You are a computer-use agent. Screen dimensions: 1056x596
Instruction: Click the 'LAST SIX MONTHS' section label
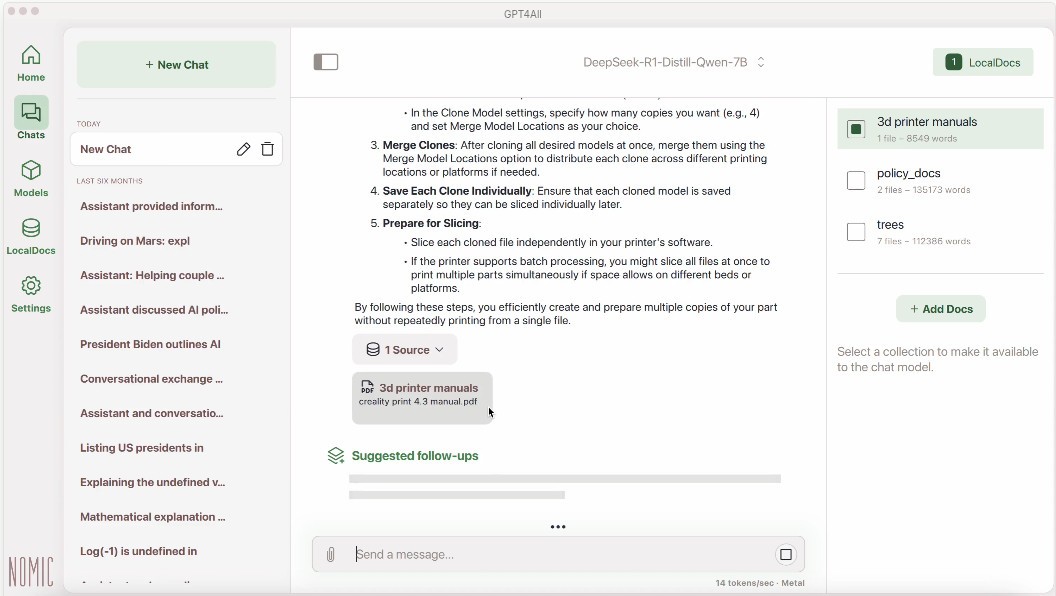click(109, 181)
